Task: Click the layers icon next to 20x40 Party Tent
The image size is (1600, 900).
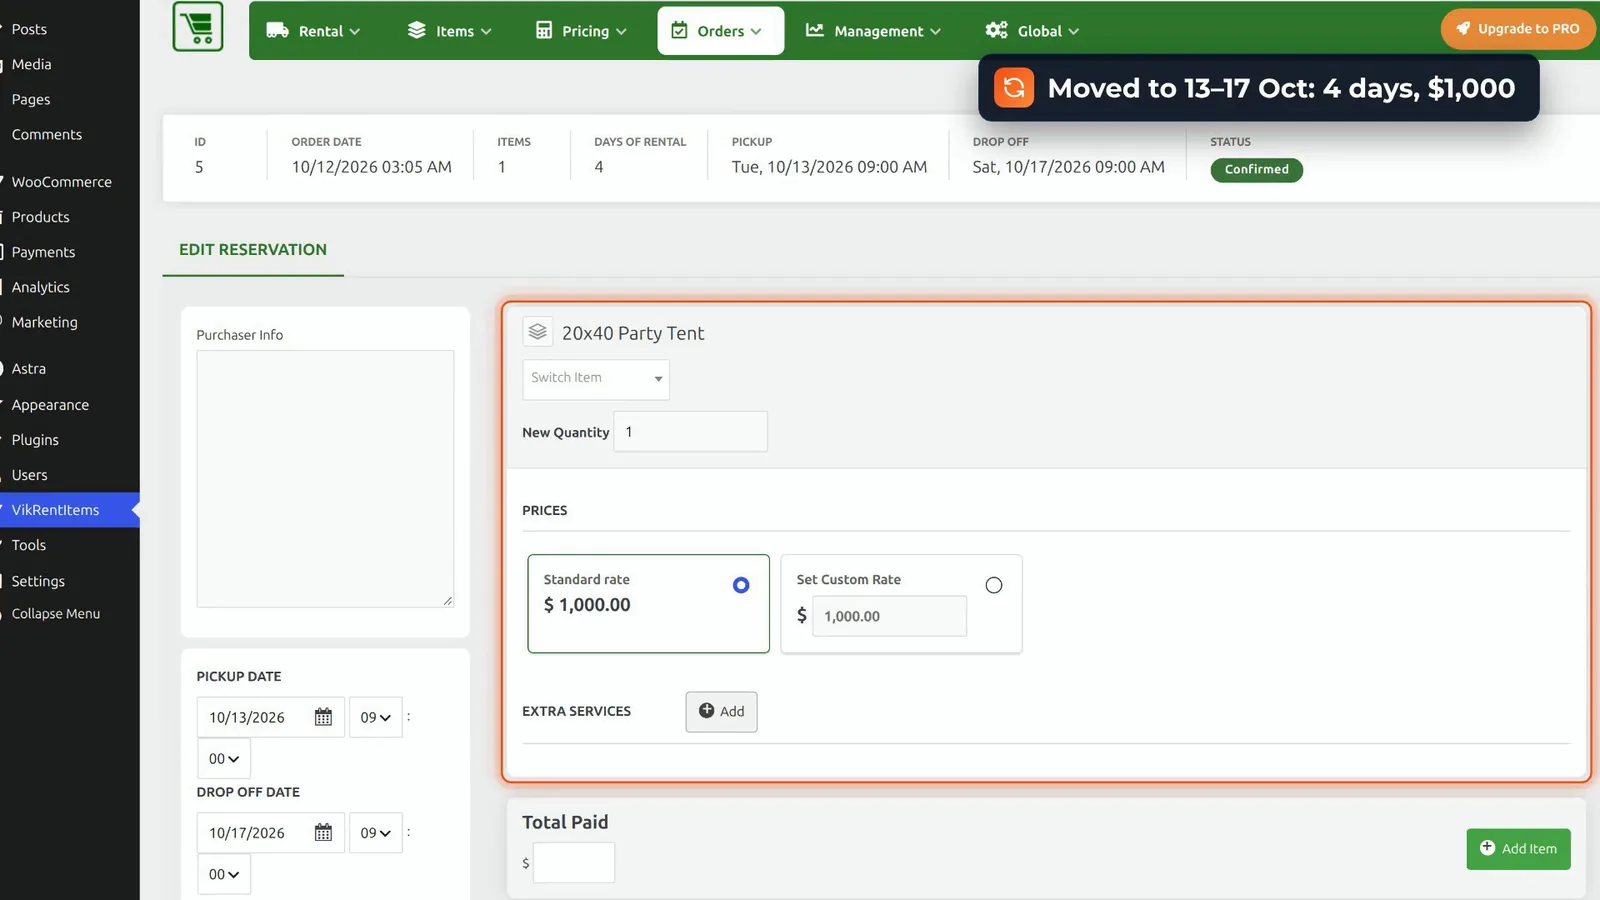Action: (538, 332)
